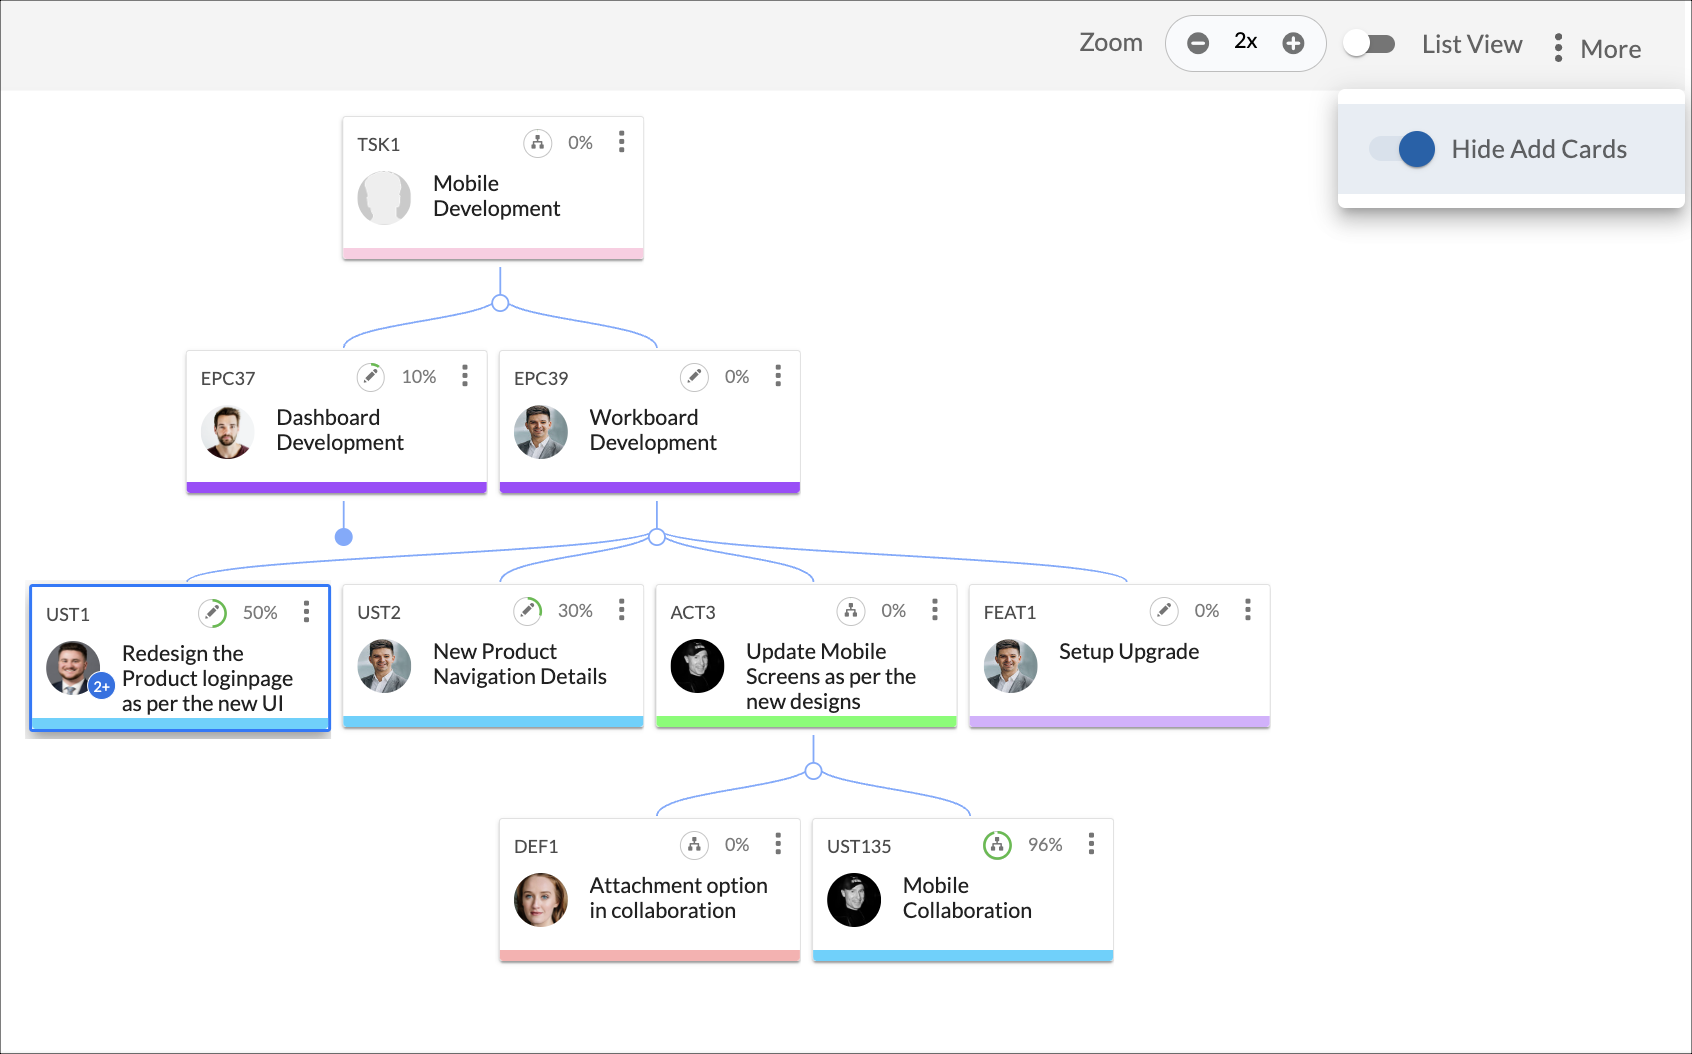Toggle the List View switch
The height and width of the screenshot is (1054, 1692).
click(x=1369, y=44)
